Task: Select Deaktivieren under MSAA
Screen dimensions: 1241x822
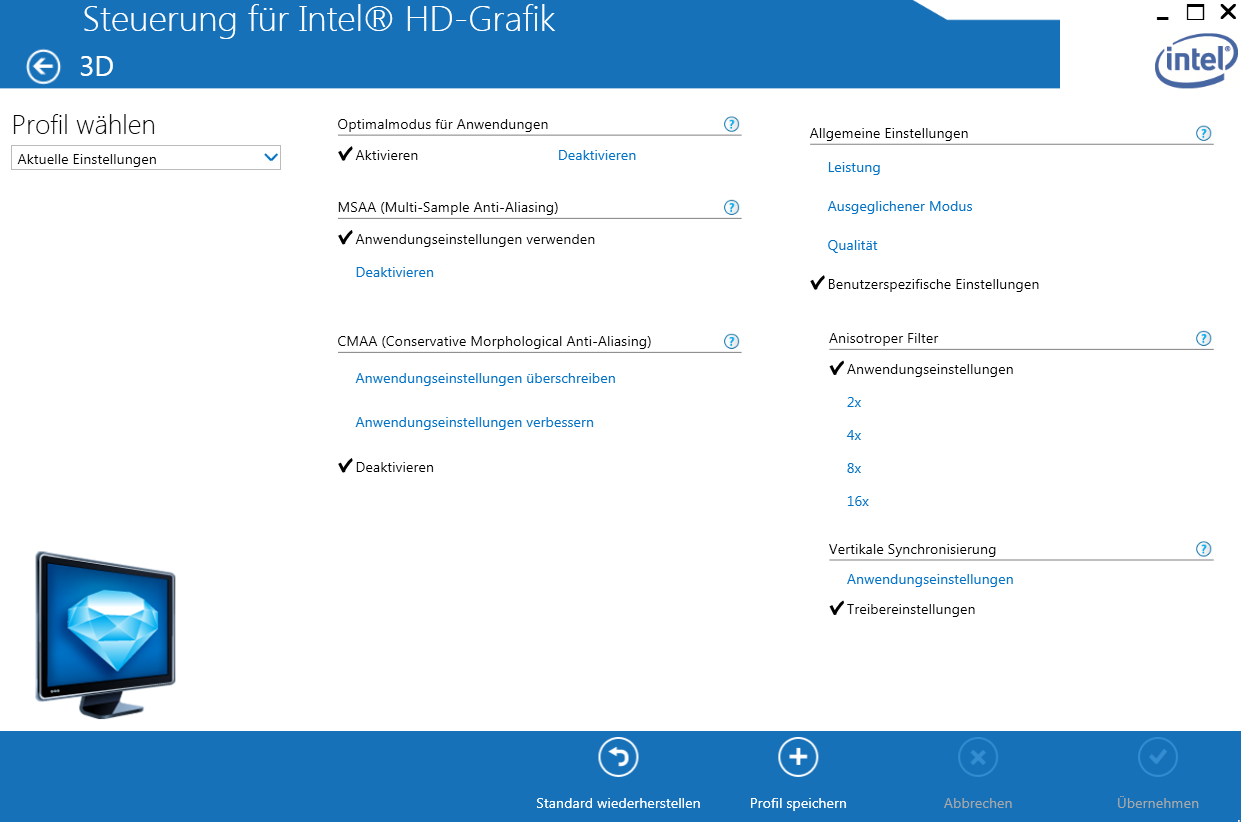Action: tap(395, 272)
